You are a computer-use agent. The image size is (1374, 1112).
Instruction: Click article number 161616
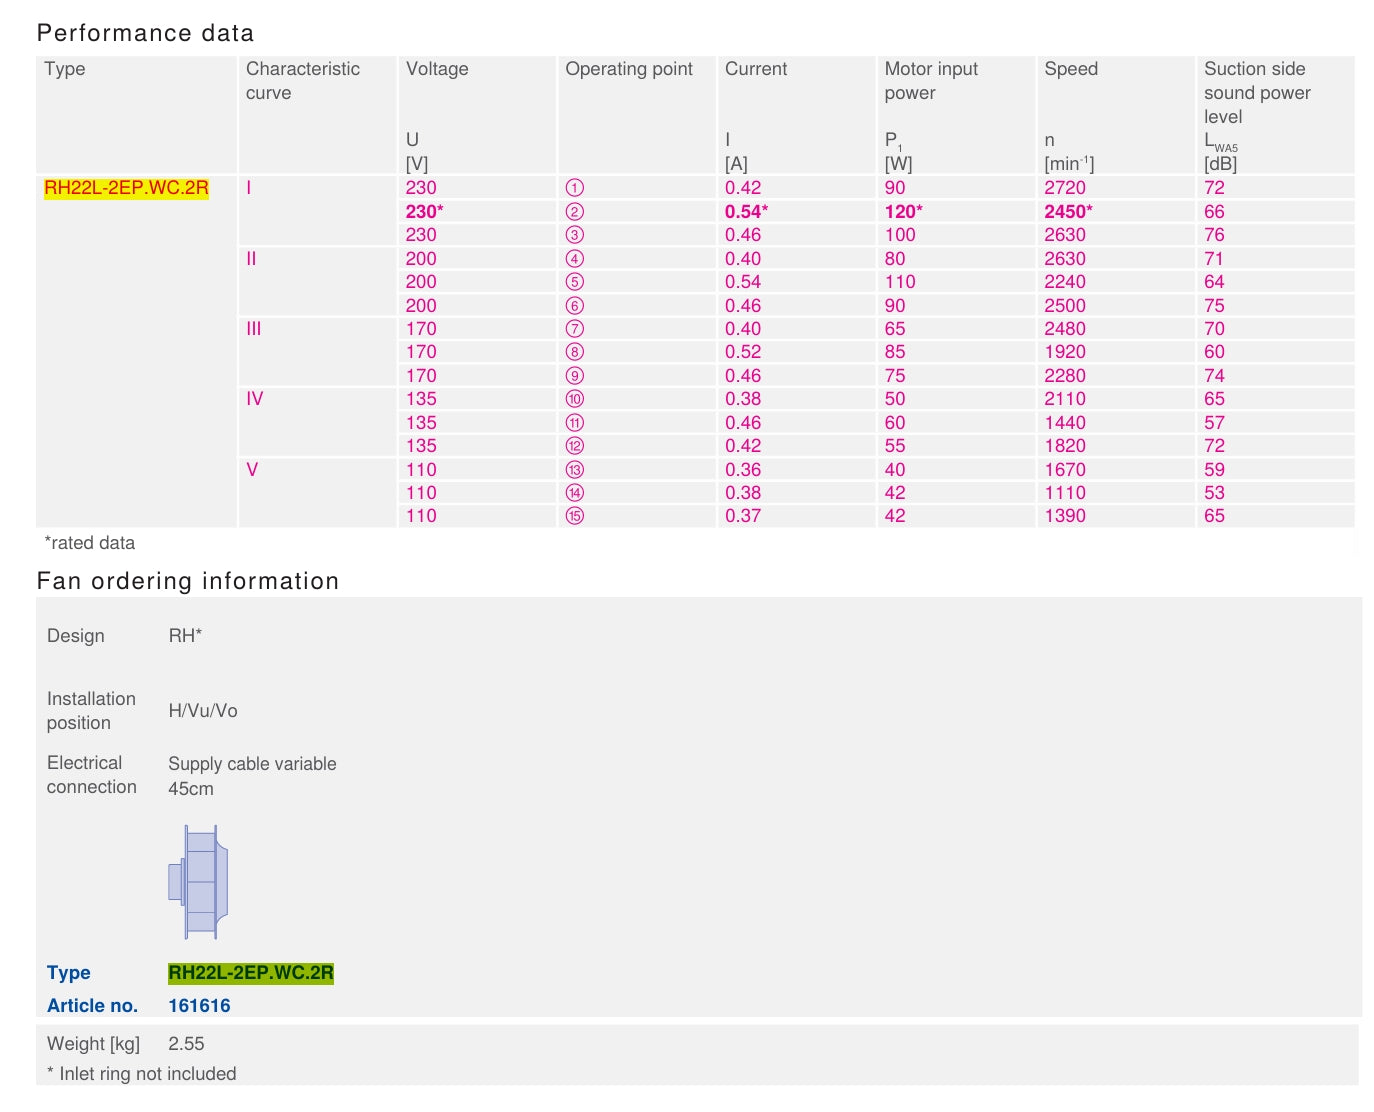tap(199, 1006)
